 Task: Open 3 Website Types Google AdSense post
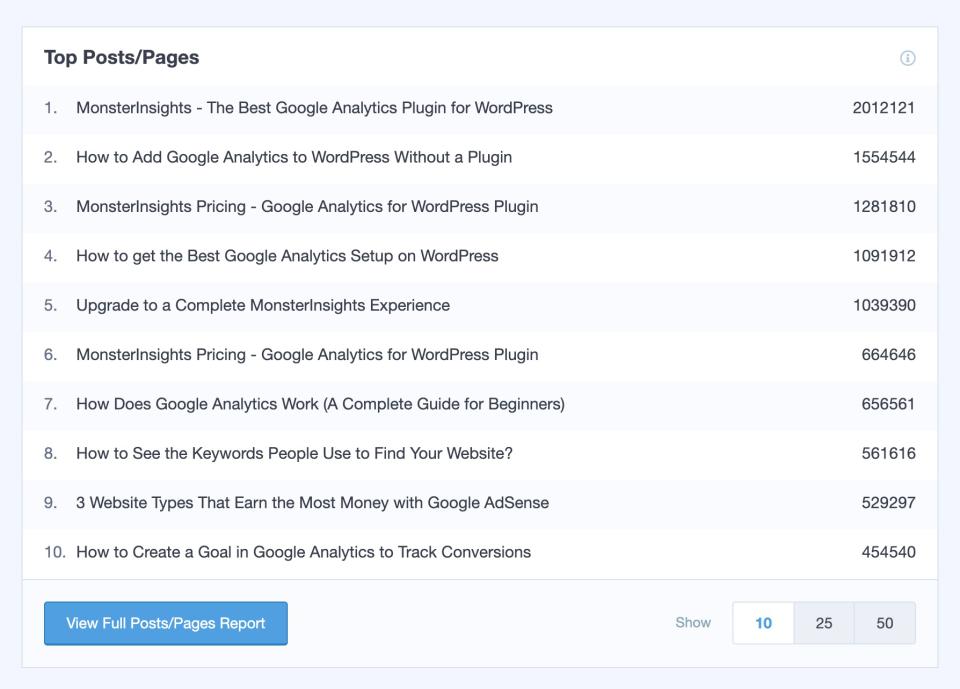pyautogui.click(x=312, y=503)
